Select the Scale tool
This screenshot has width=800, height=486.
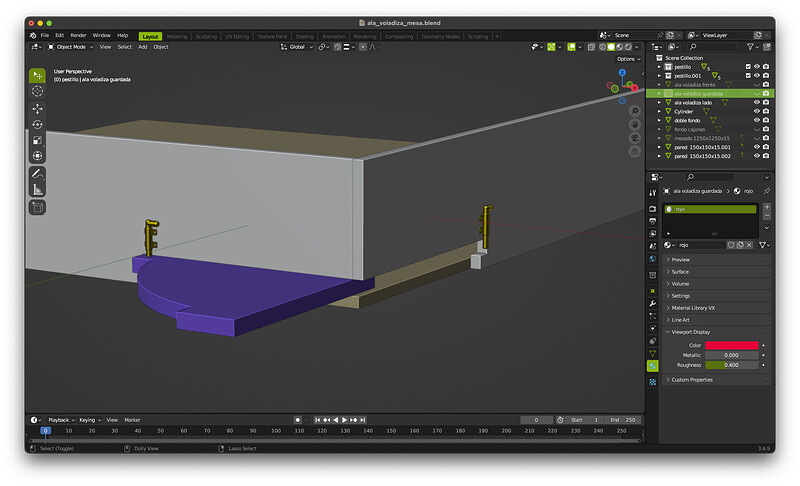click(37, 140)
